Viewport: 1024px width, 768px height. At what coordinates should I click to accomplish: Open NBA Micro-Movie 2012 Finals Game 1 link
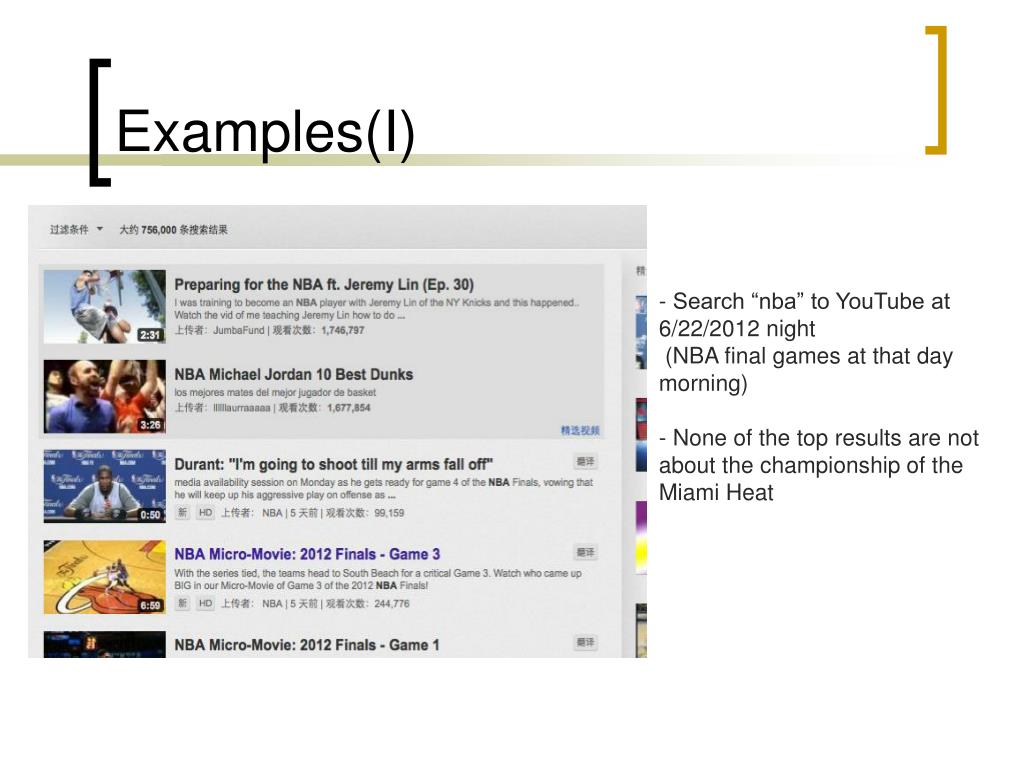tap(307, 645)
